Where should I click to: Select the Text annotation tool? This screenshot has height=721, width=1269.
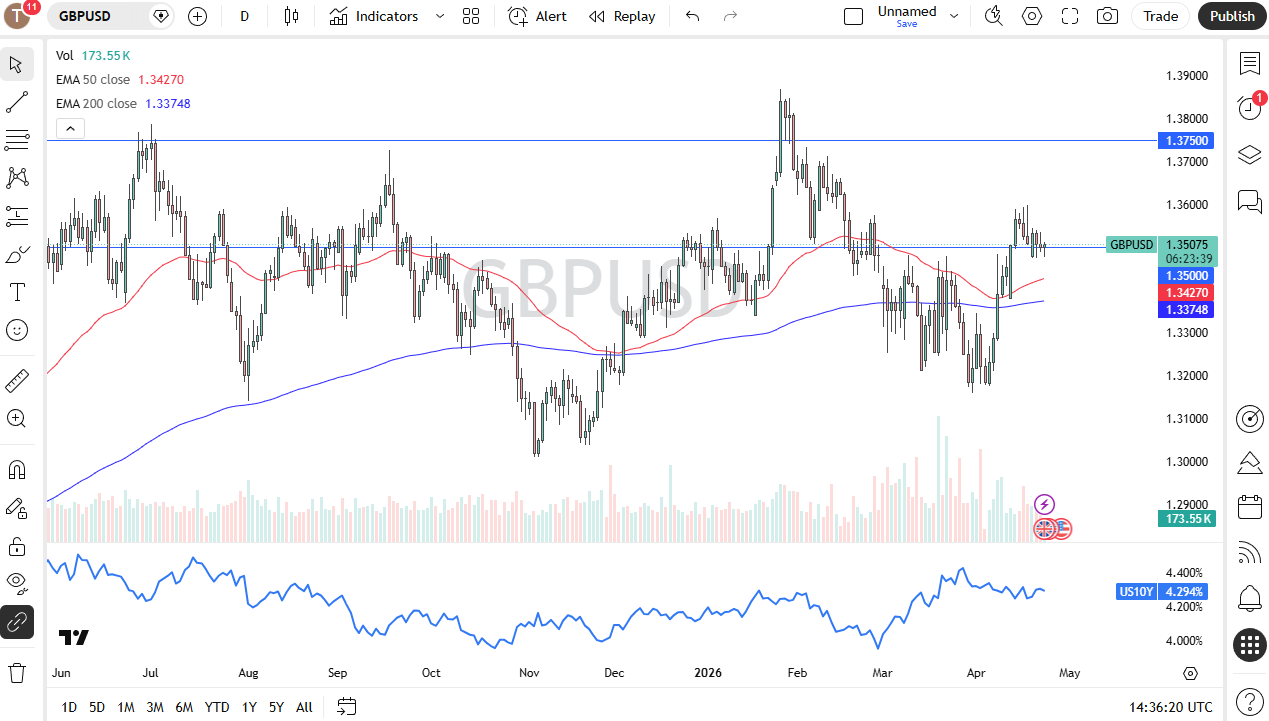(17, 292)
